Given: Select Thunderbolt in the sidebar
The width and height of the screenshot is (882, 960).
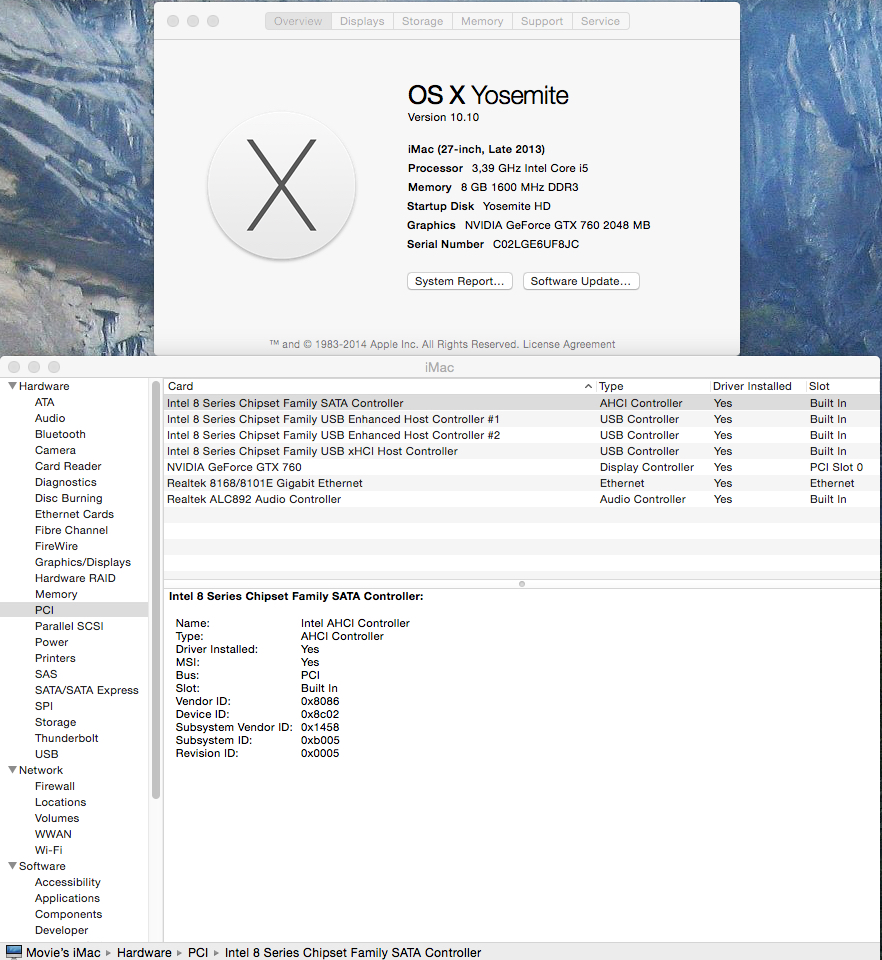Looking at the screenshot, I should tap(66, 738).
